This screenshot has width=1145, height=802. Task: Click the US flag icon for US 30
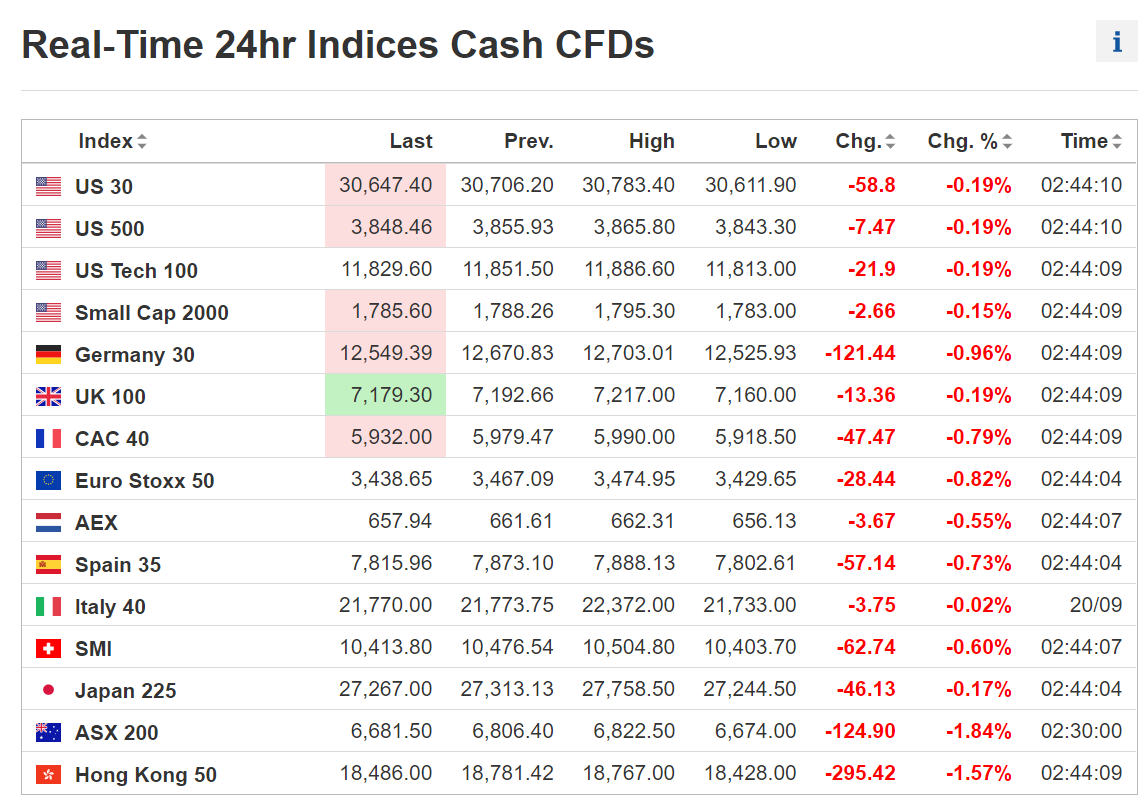pos(48,186)
